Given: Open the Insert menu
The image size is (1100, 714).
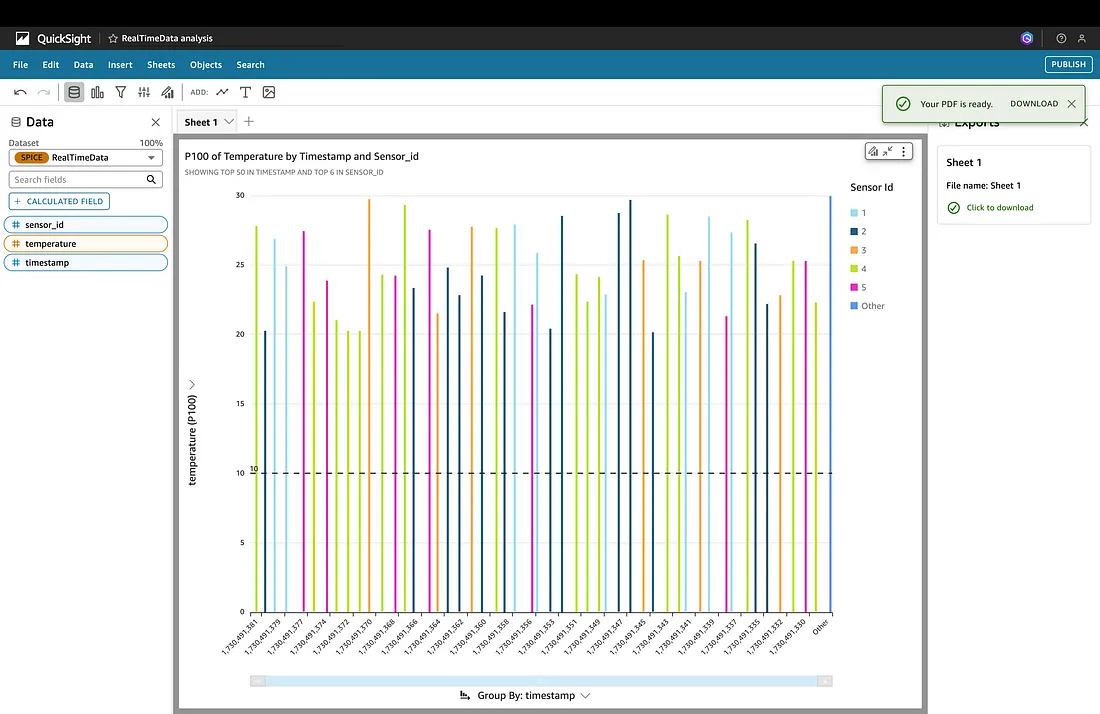Looking at the screenshot, I should pos(120,64).
